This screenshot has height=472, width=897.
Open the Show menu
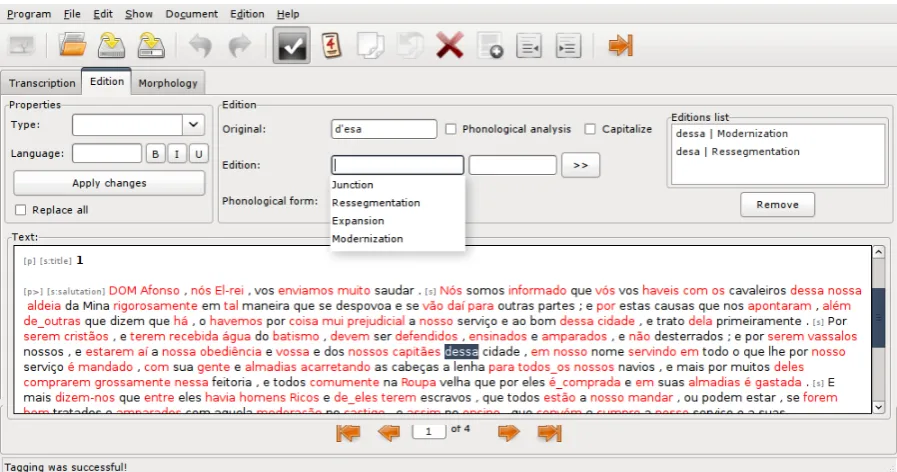pos(139,14)
